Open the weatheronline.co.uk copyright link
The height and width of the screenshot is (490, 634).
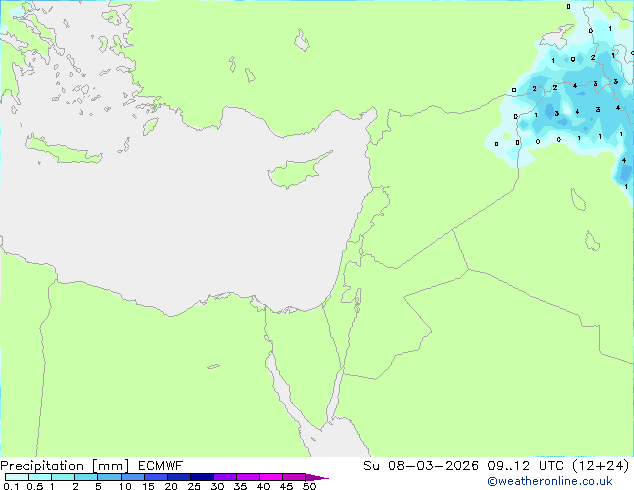pos(550,481)
